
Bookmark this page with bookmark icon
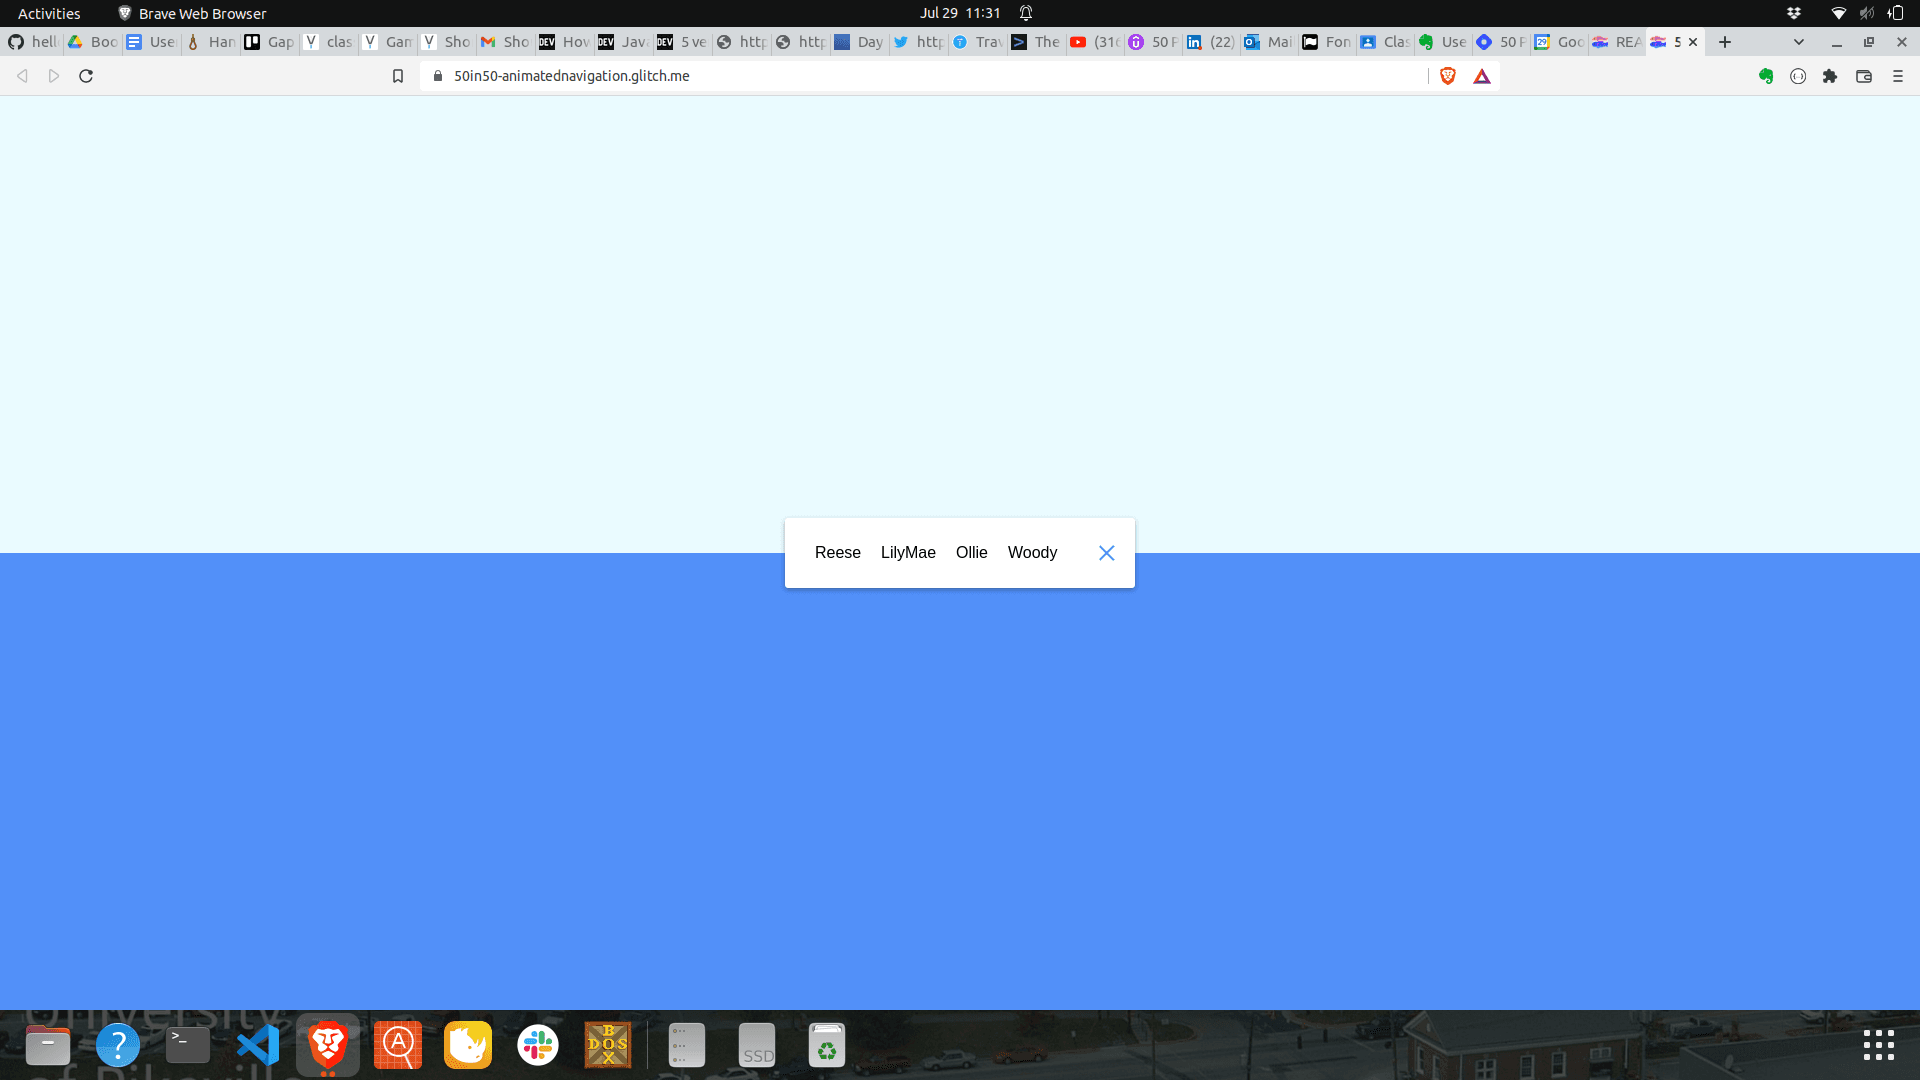point(398,76)
